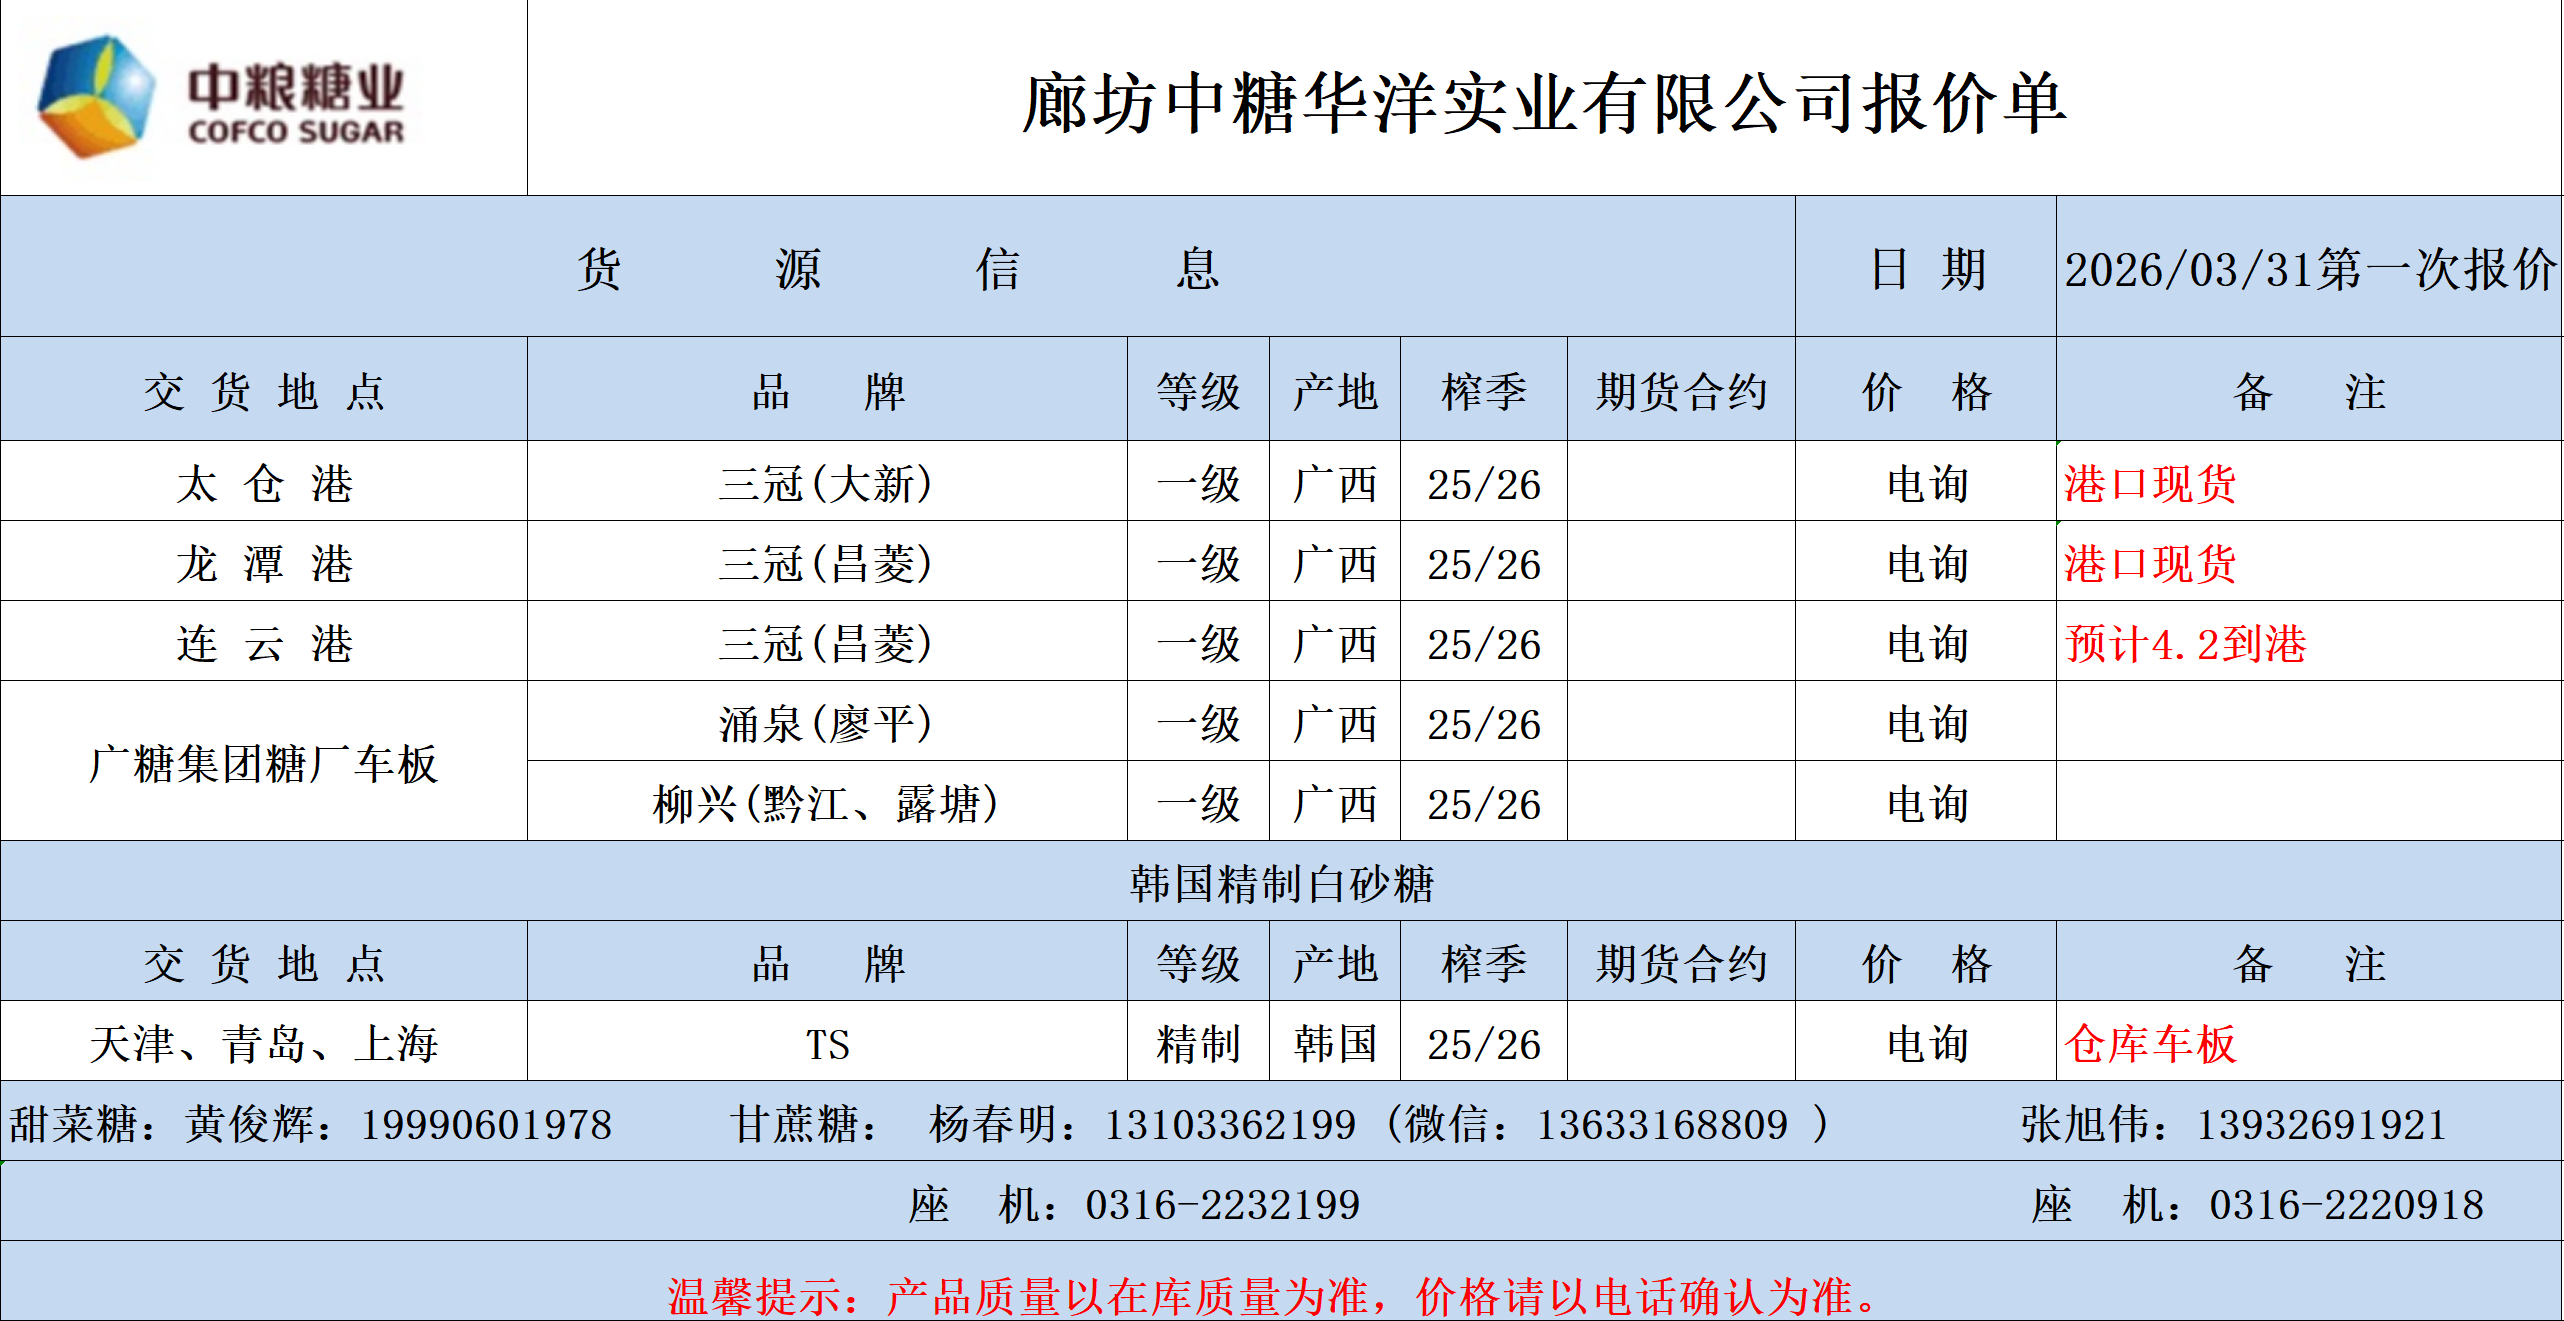This screenshot has height=1321, width=2564.
Task: Click 产地 header above the 韩国 cell
Action: click(1335, 962)
